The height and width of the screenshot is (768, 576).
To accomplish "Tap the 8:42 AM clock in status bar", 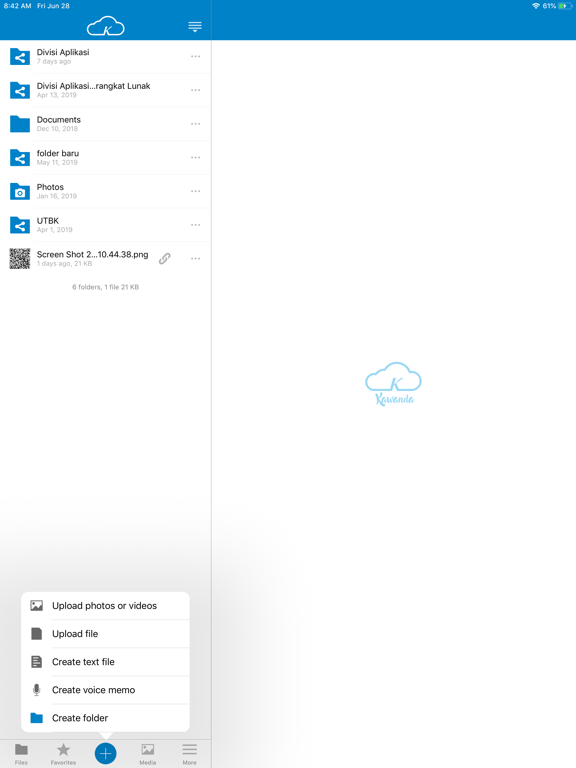I will [17, 6].
